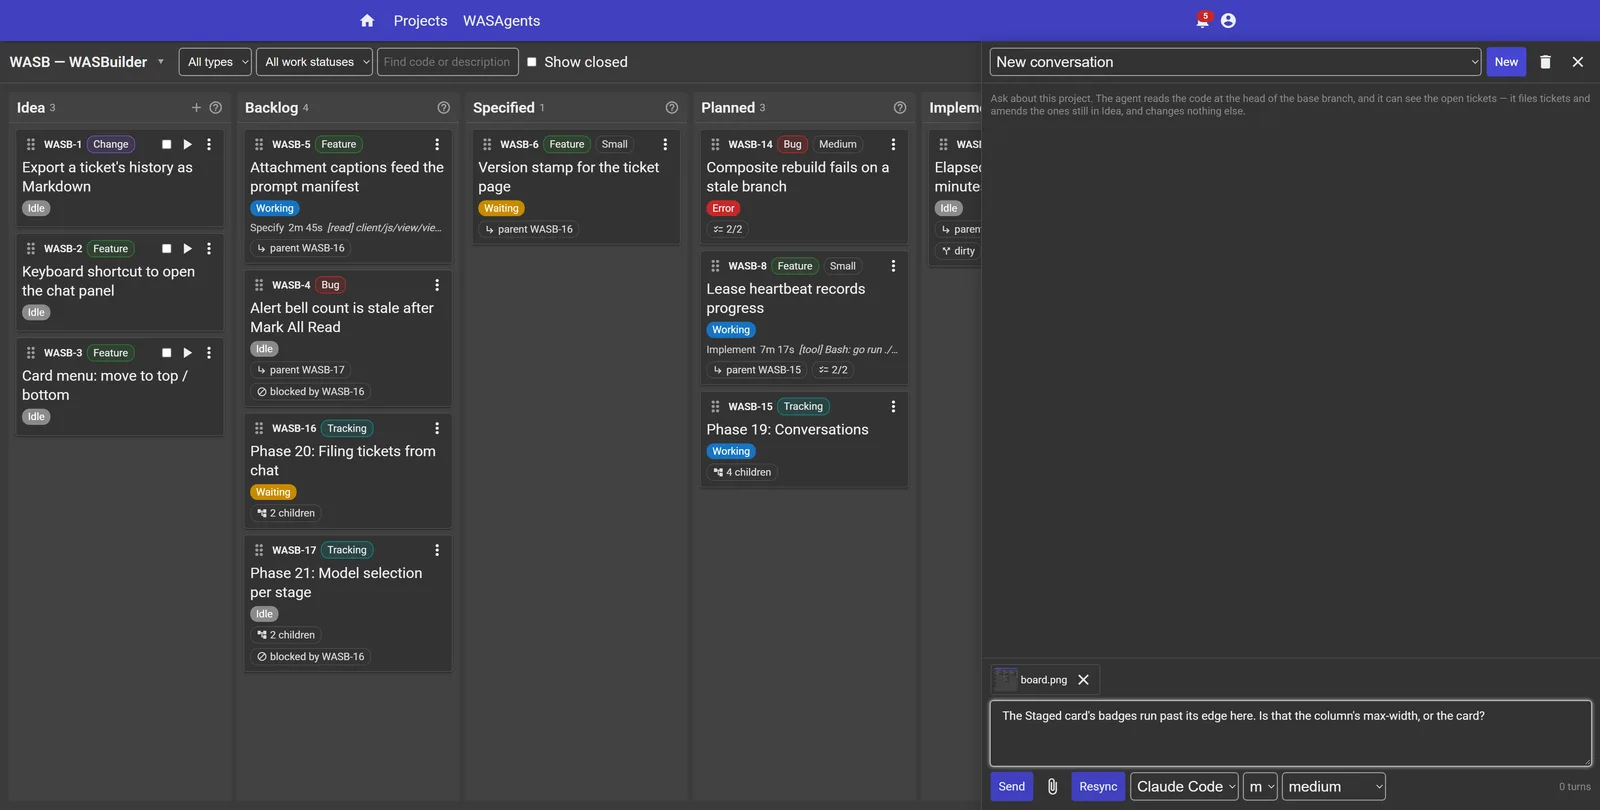Delete conversation using trash icon
This screenshot has height=810, width=1600.
1545,62
